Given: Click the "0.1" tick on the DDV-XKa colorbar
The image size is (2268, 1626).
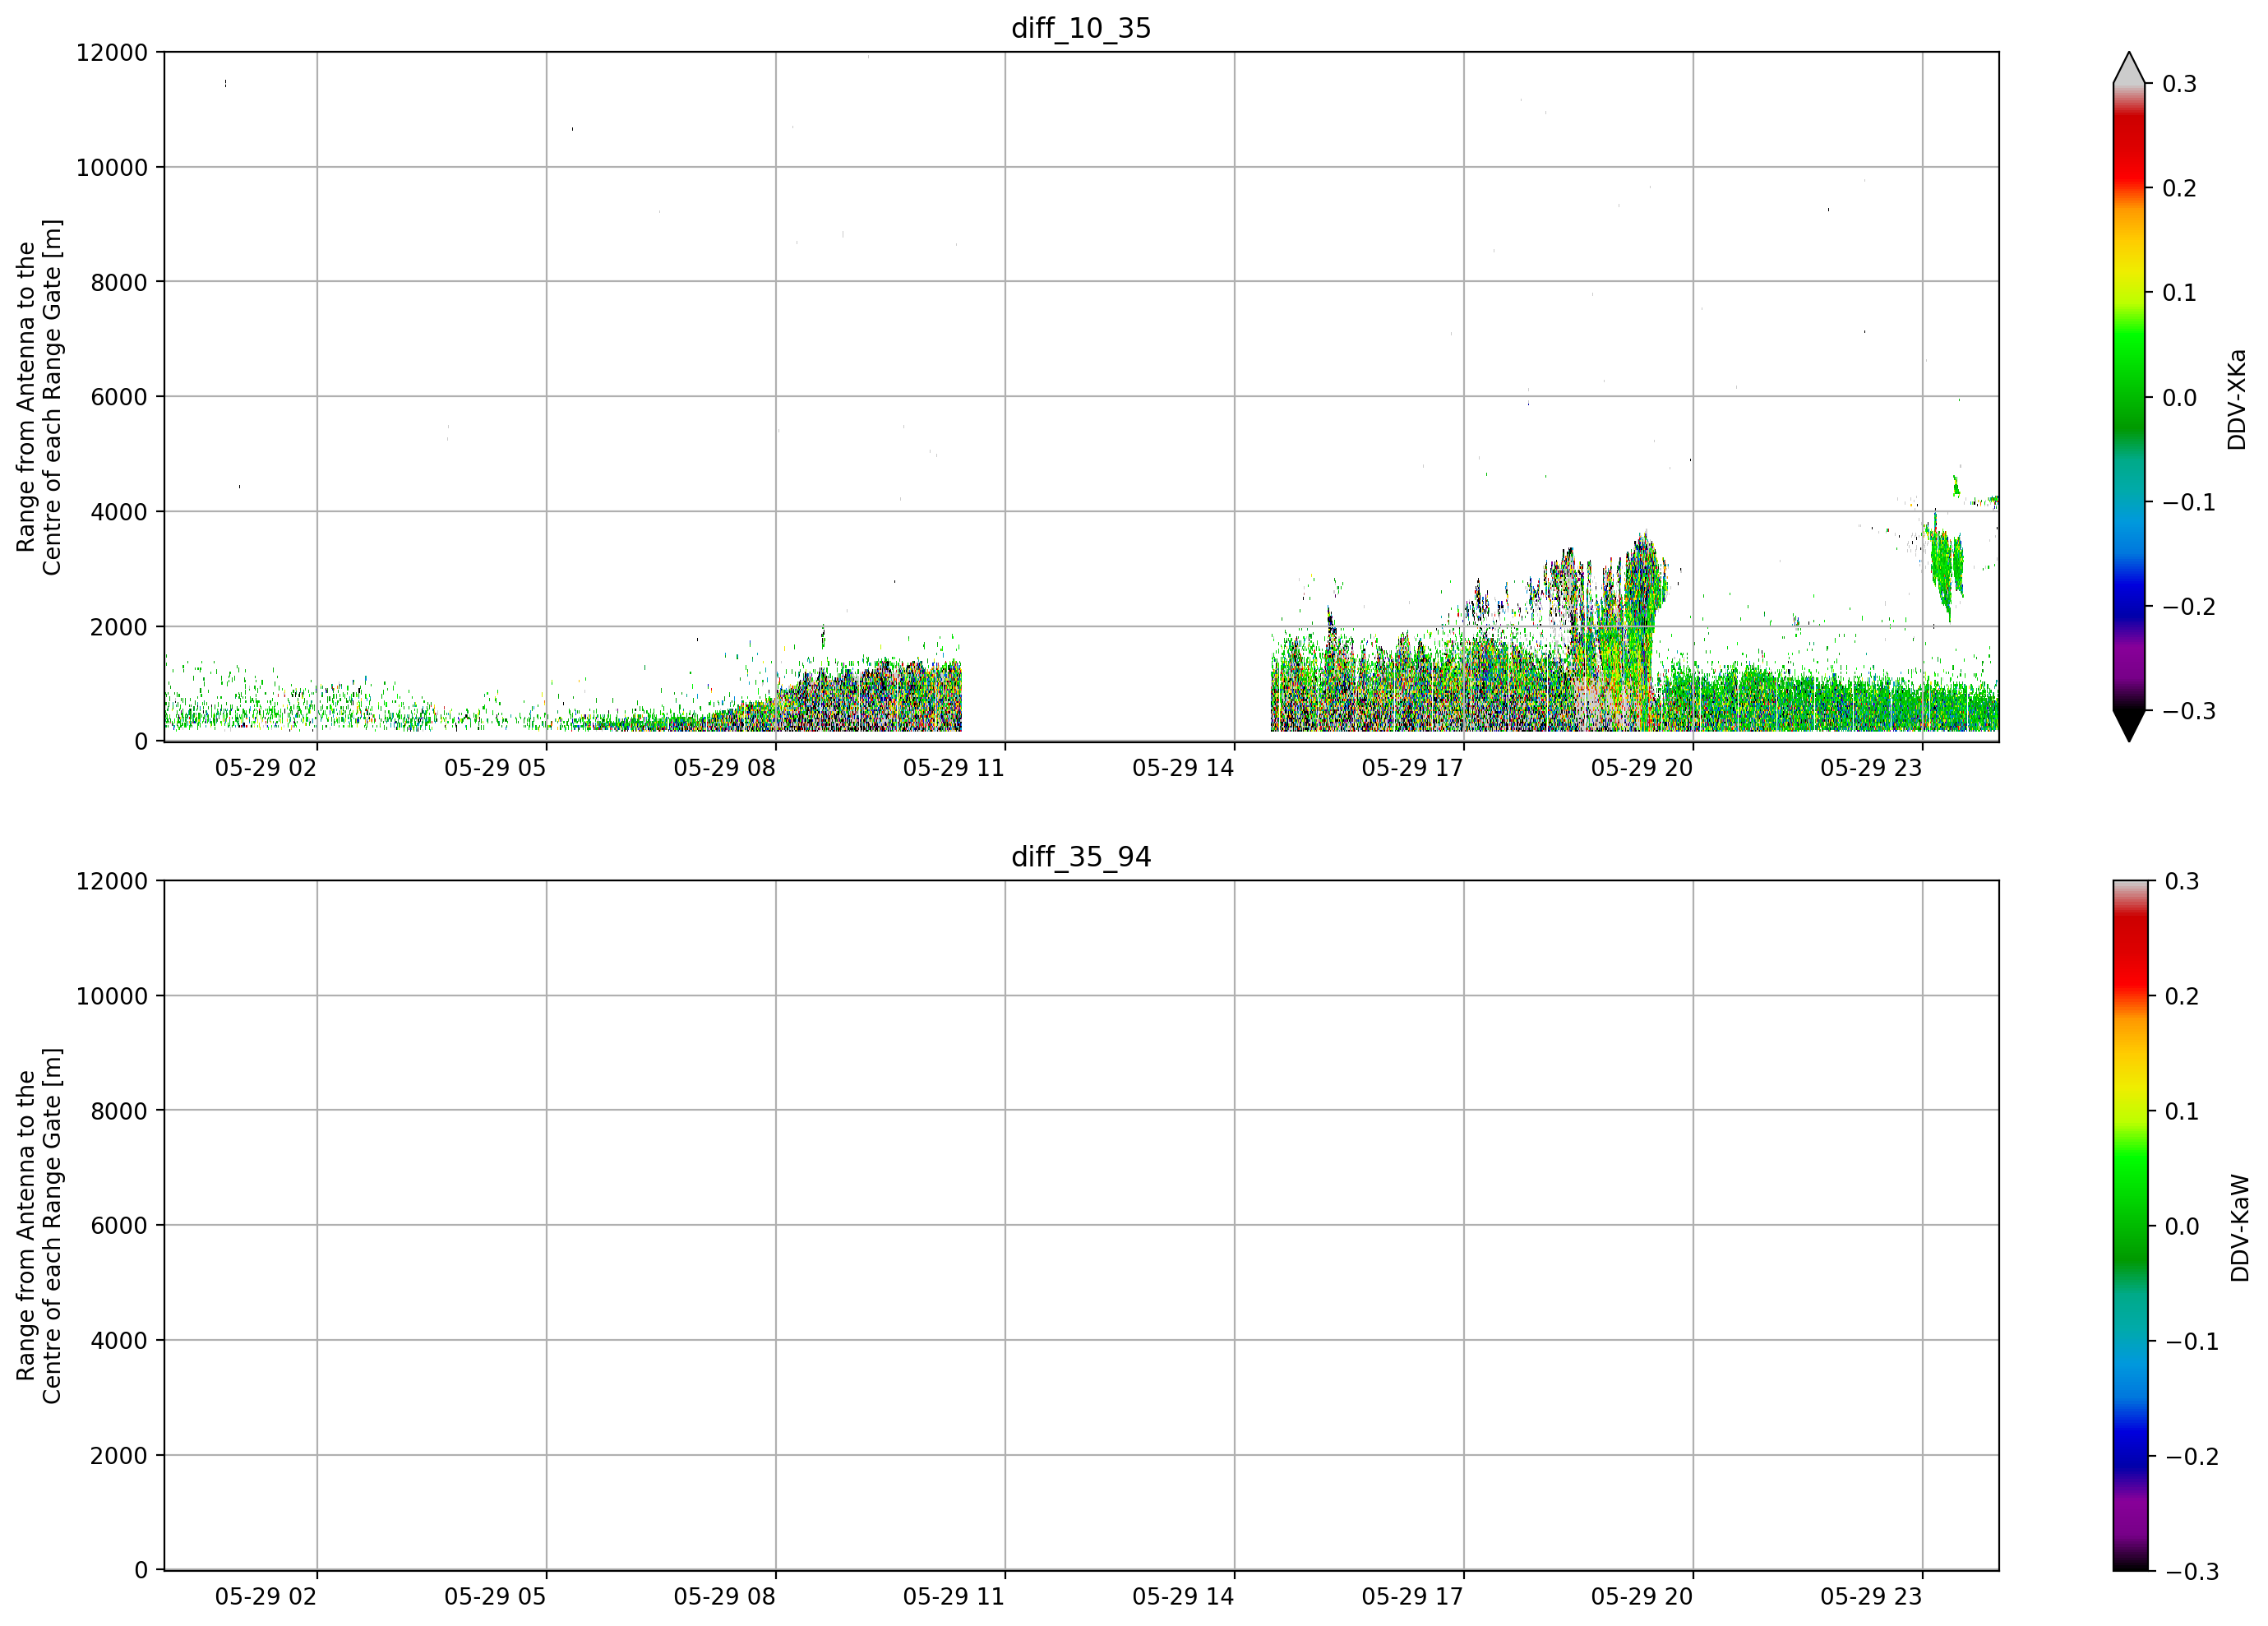Looking at the screenshot, I should click(2180, 293).
